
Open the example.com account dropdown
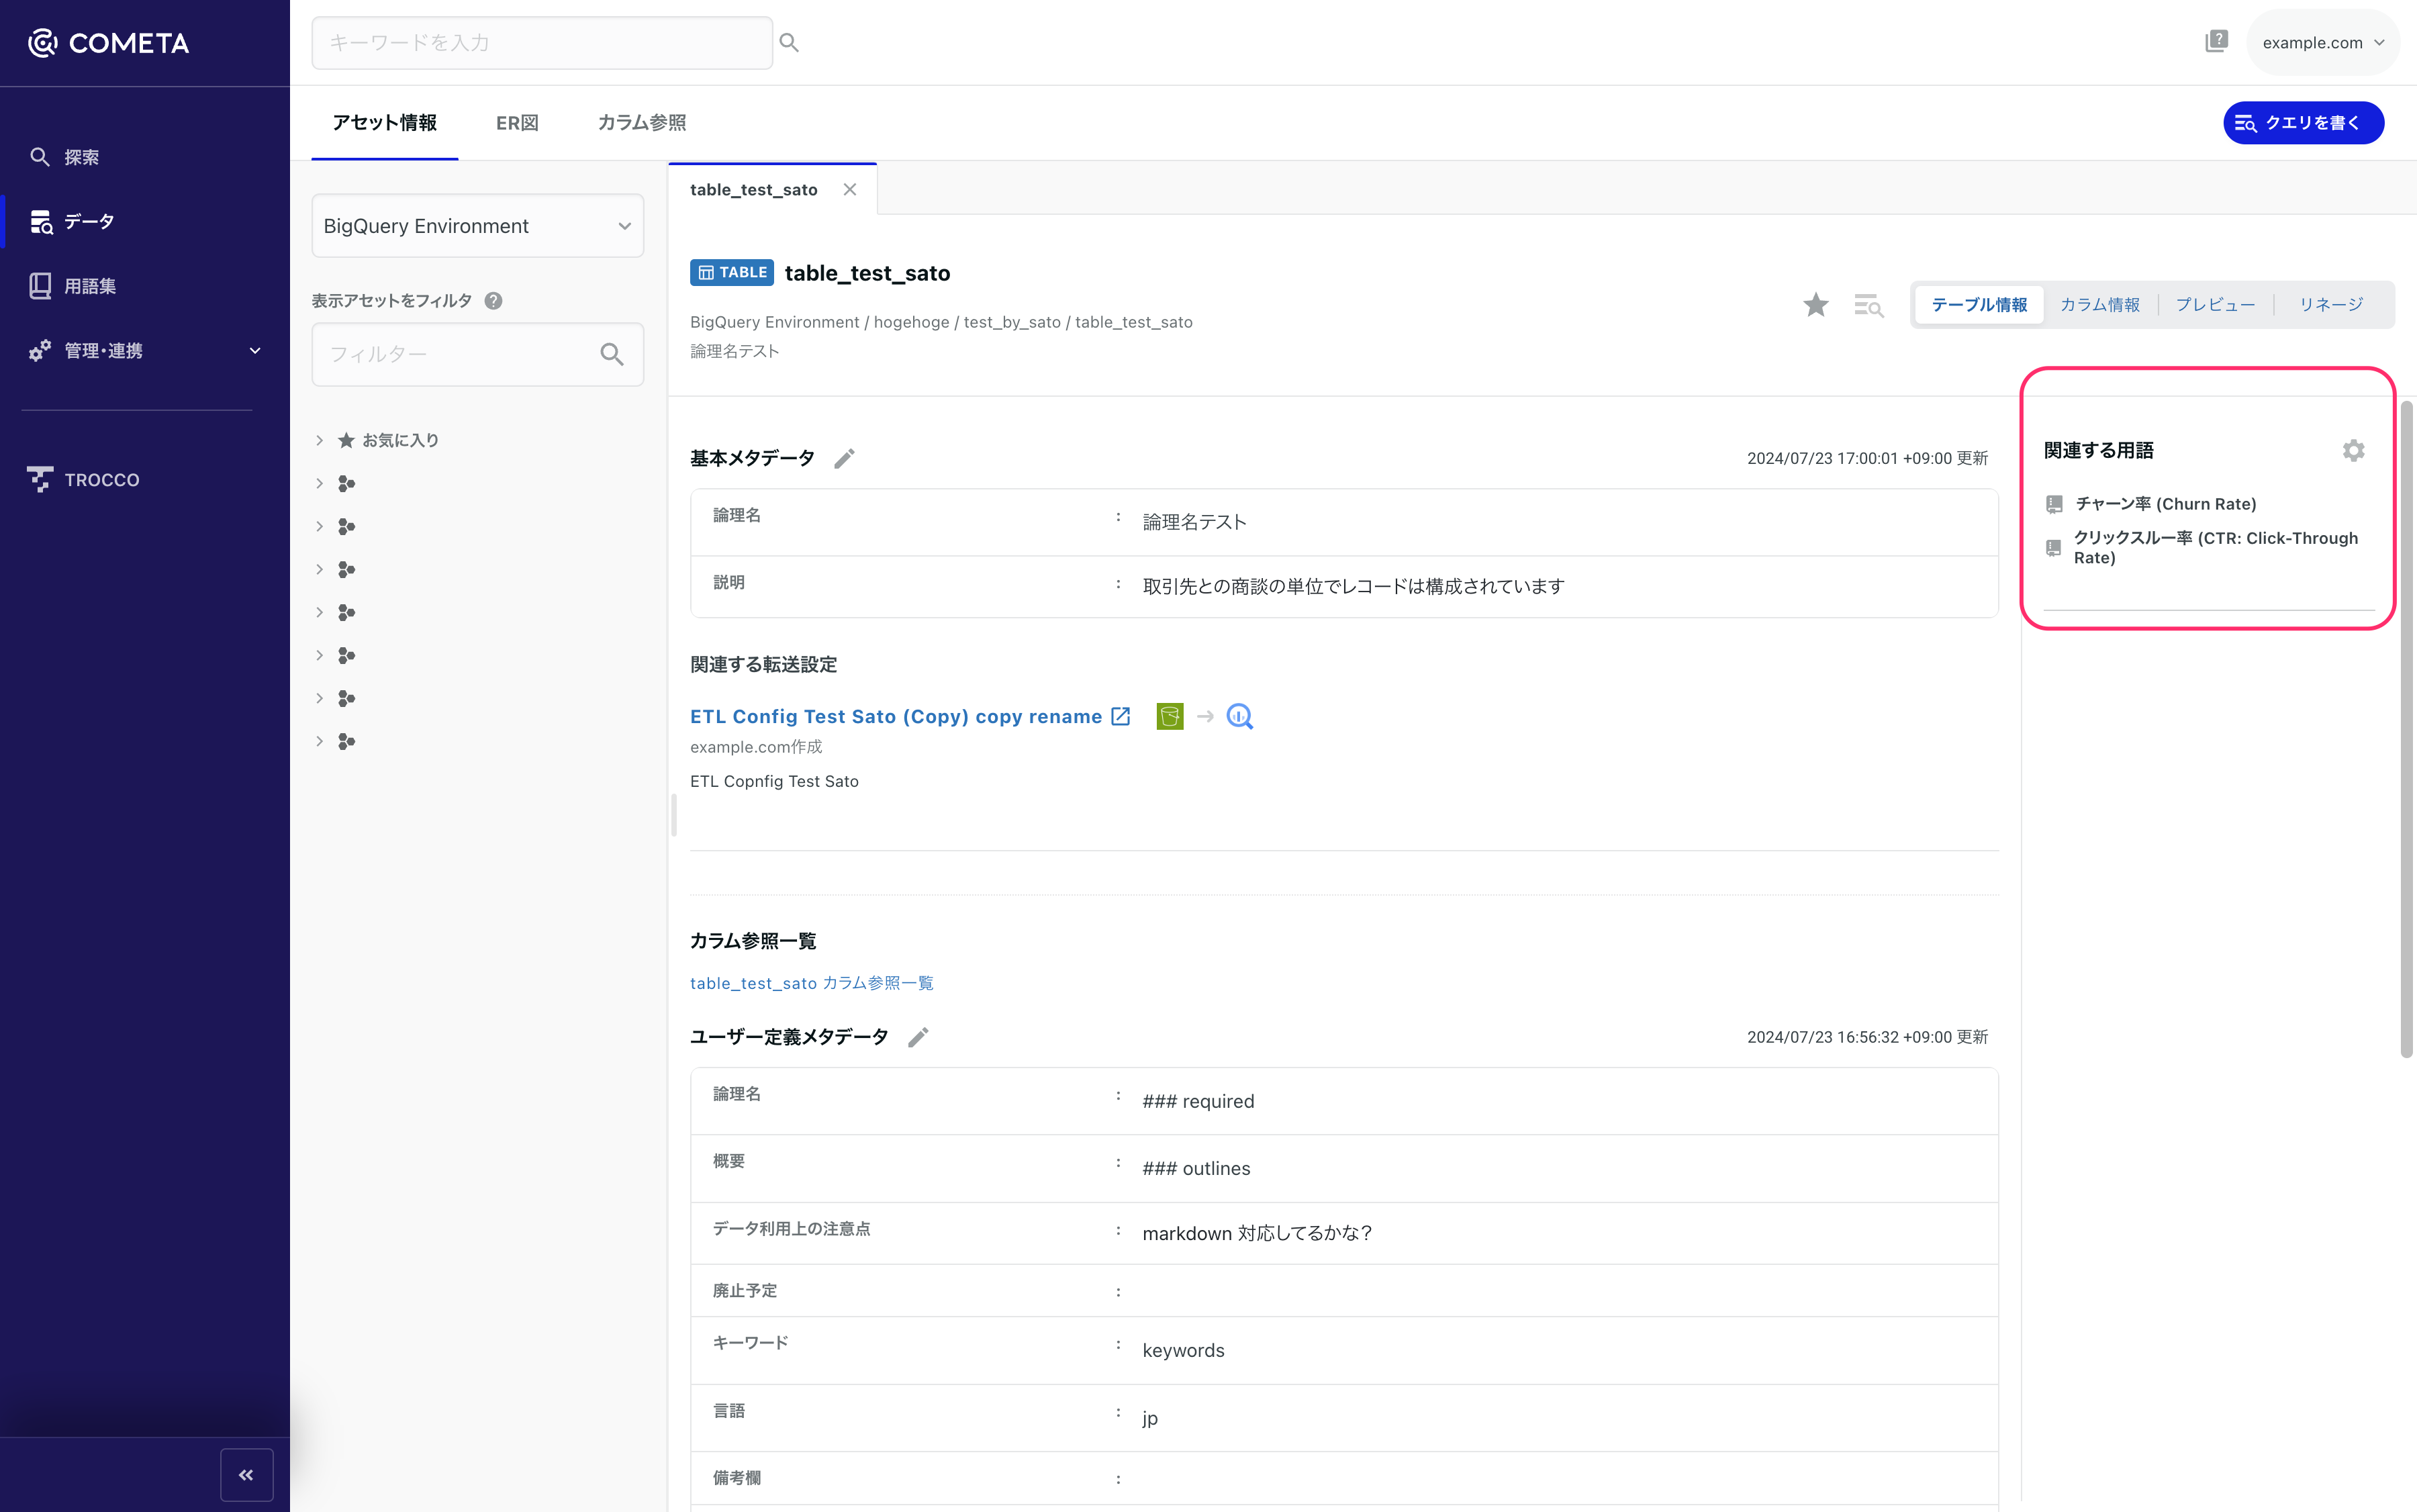[2322, 42]
